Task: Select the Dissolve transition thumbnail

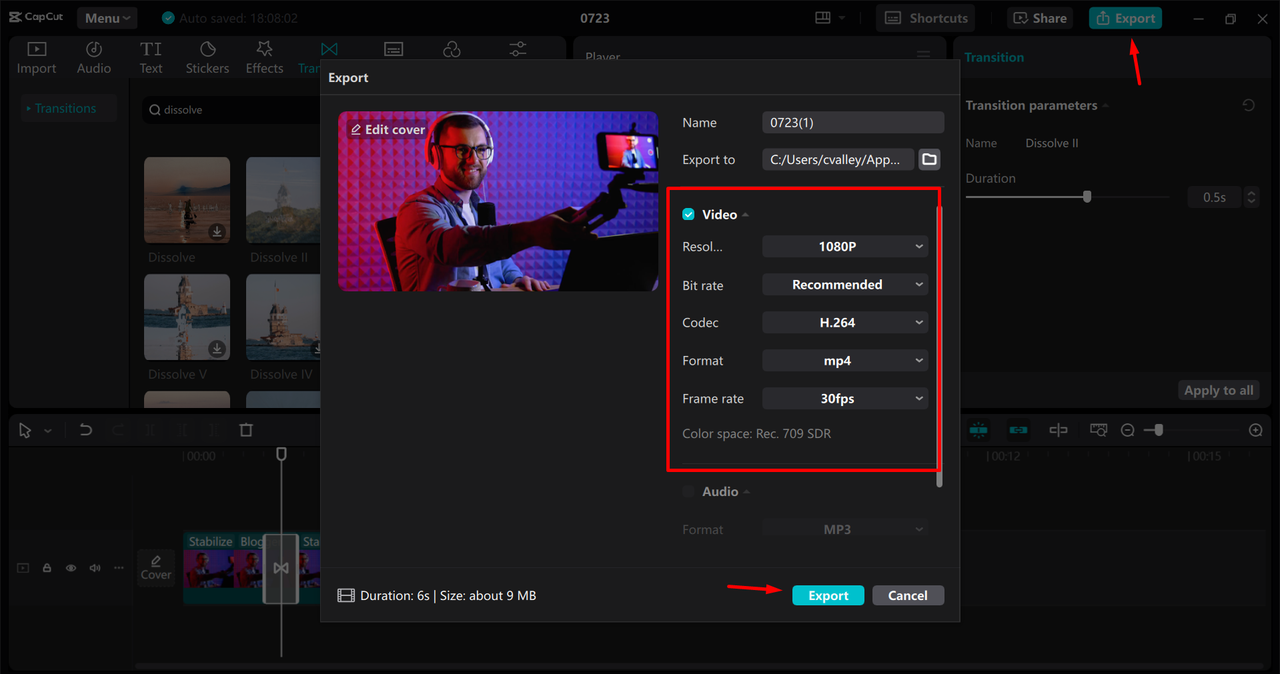Action: point(187,200)
